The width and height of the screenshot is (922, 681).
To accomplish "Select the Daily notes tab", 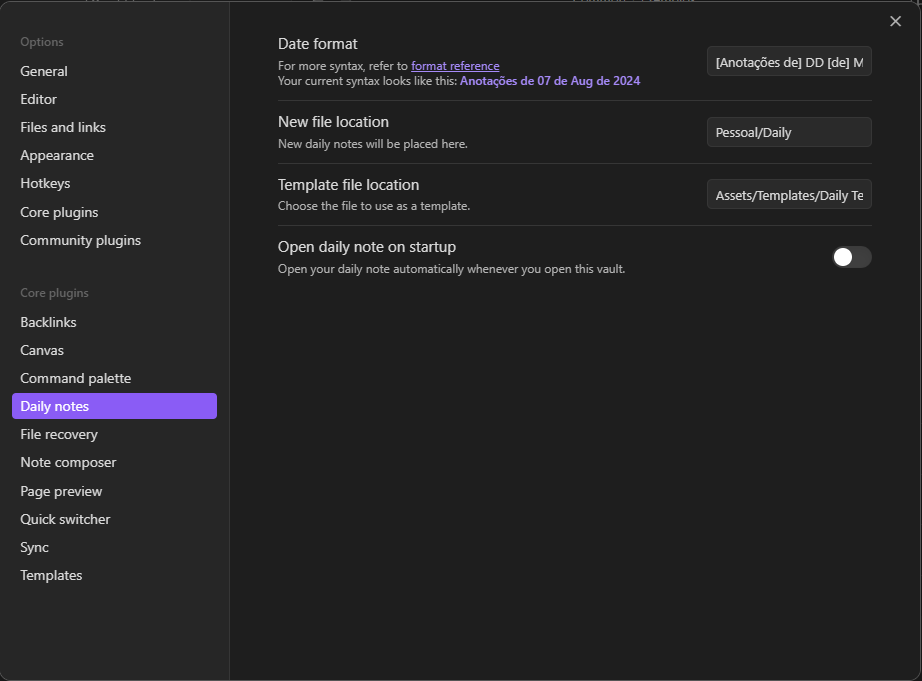I will [x=115, y=406].
